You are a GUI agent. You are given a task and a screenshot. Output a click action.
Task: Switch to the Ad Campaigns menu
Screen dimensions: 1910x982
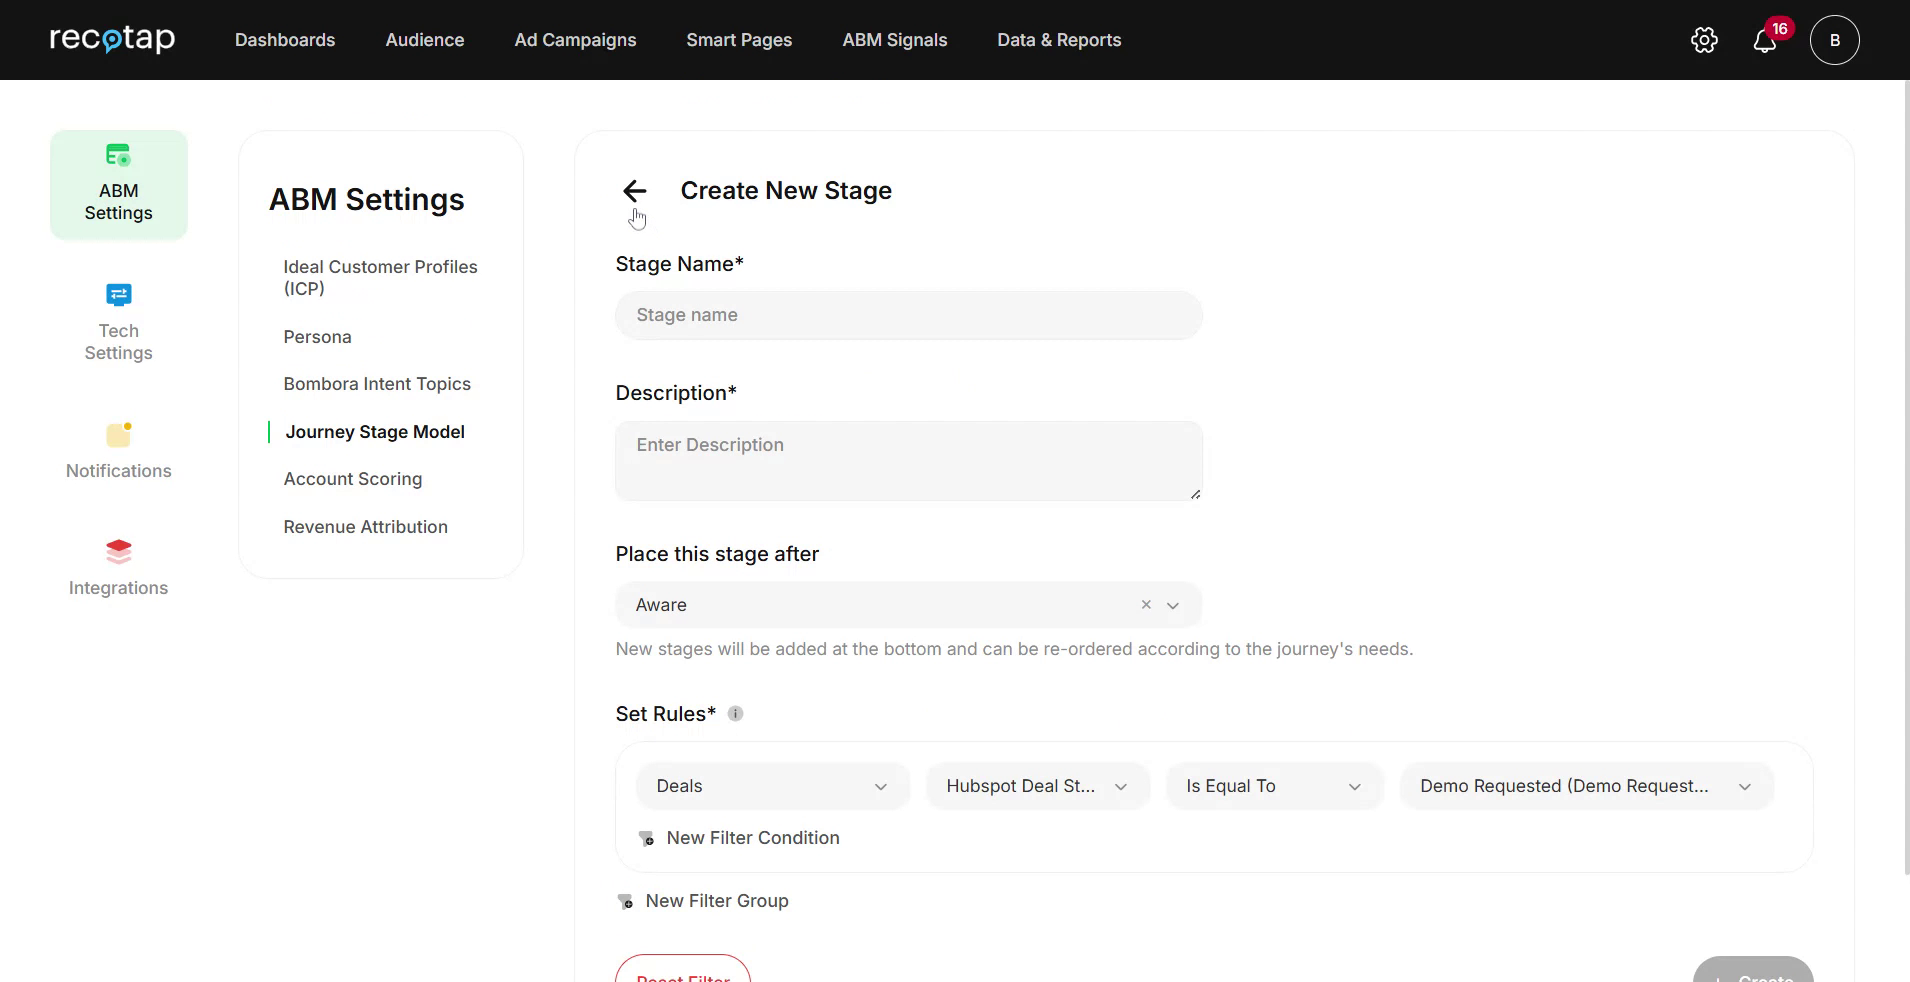[x=575, y=40]
